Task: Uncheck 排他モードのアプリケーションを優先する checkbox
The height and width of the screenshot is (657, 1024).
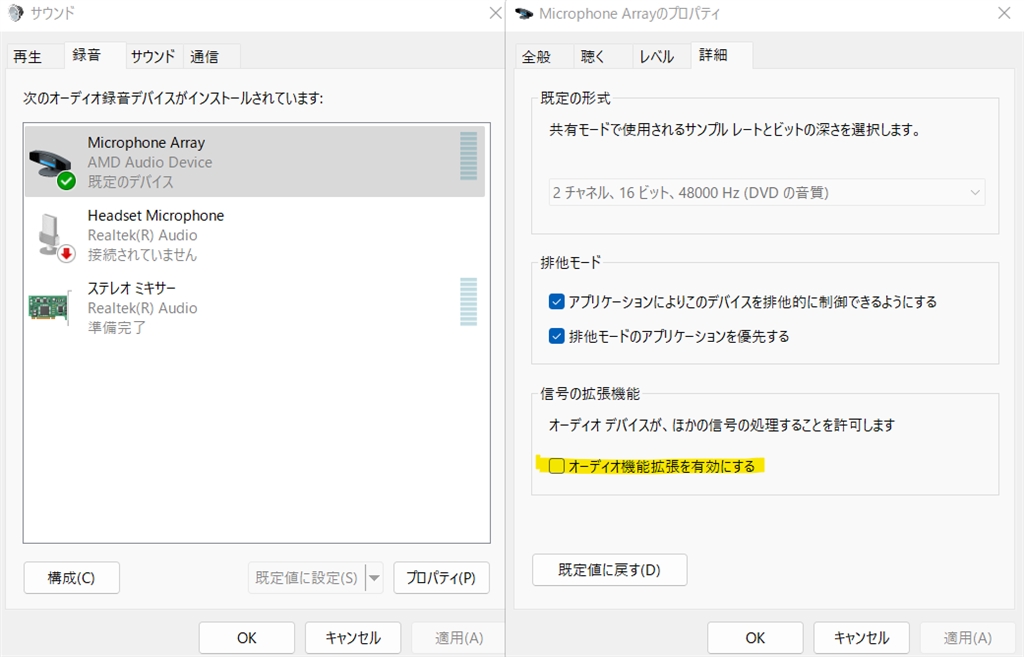Action: (x=557, y=336)
